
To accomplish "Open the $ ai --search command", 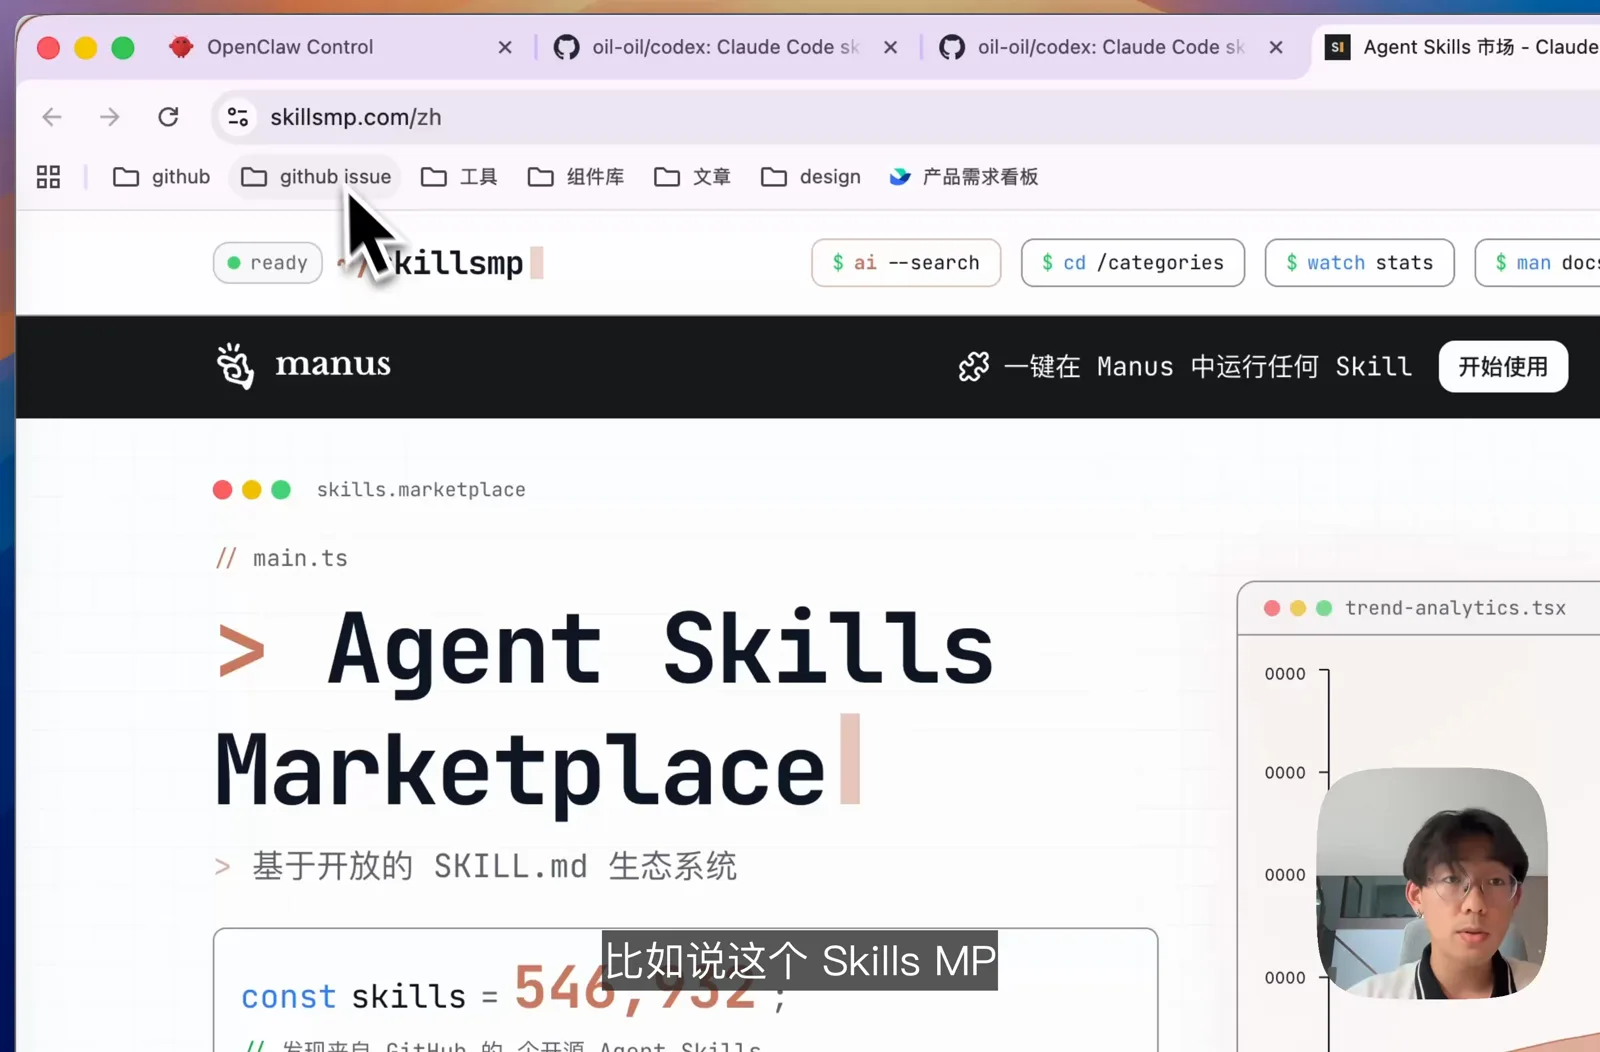I will pos(906,263).
